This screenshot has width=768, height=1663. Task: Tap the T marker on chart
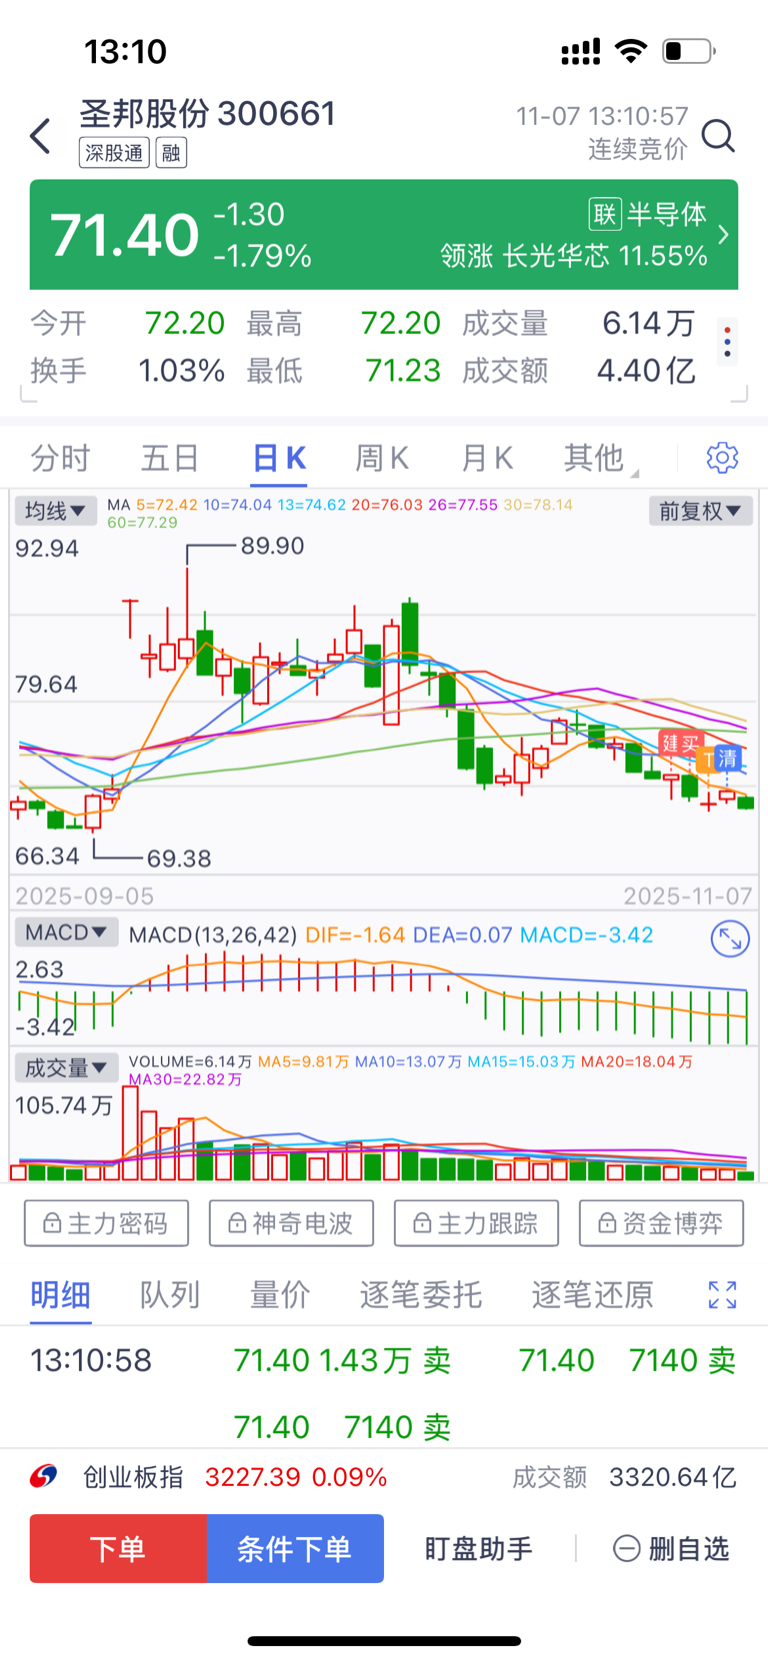(708, 759)
